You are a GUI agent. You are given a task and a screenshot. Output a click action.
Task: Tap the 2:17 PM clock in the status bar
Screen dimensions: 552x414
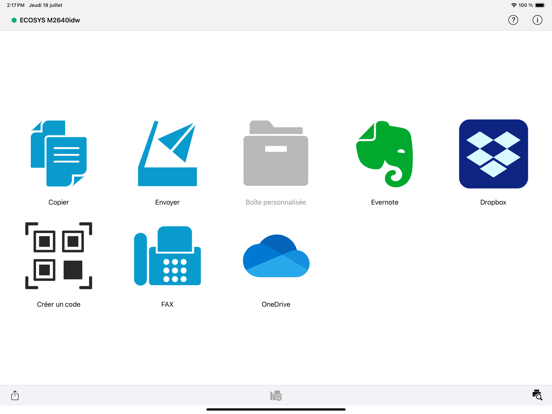click(x=15, y=5)
